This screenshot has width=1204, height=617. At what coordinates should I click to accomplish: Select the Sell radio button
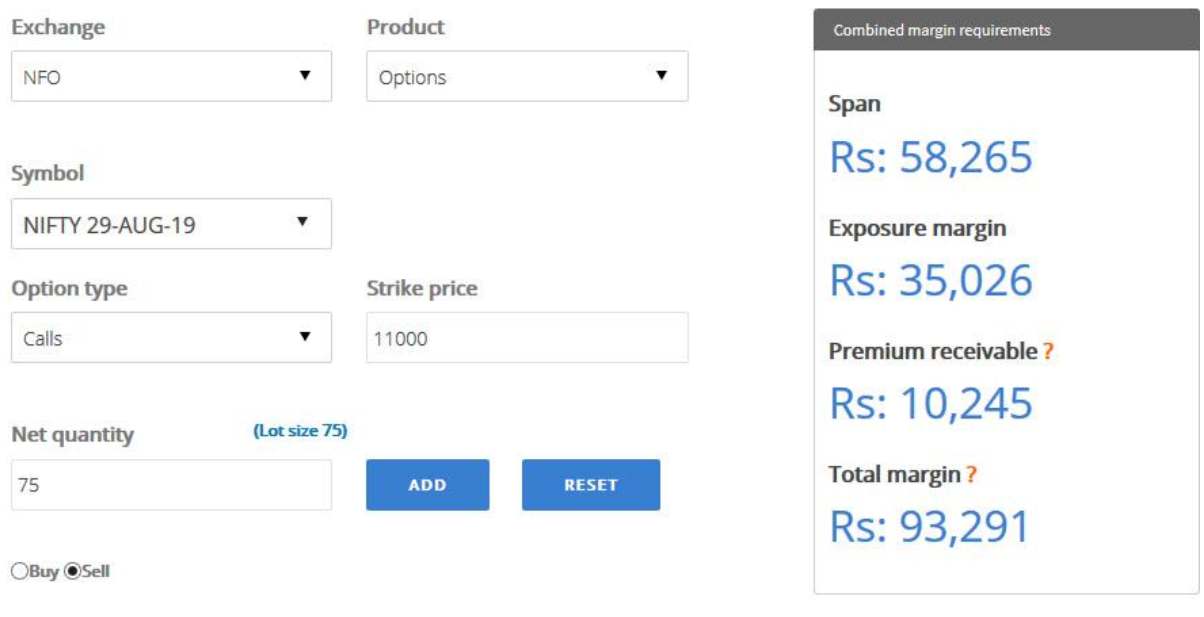point(72,572)
